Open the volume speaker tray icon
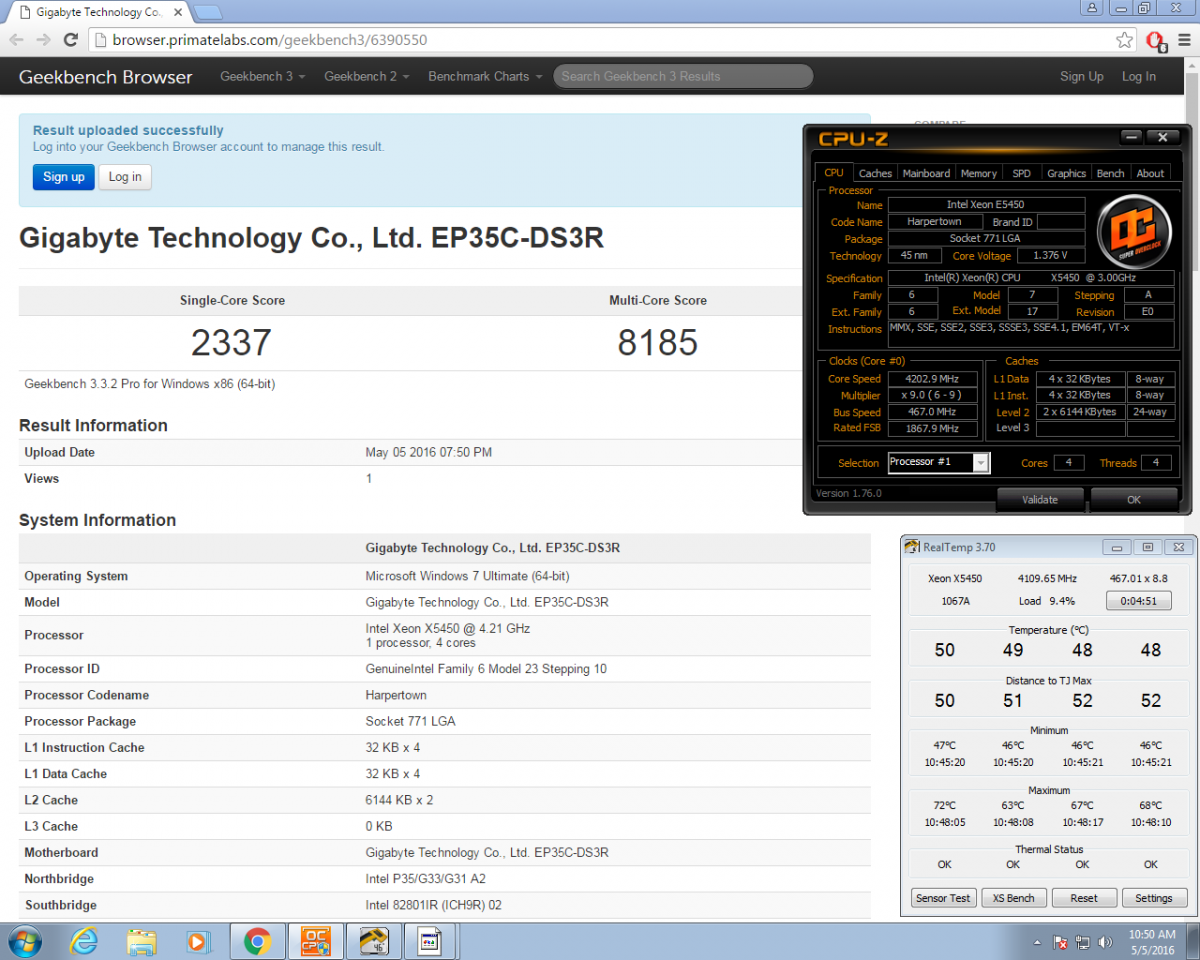Viewport: 1200px width, 960px height. [x=1105, y=943]
